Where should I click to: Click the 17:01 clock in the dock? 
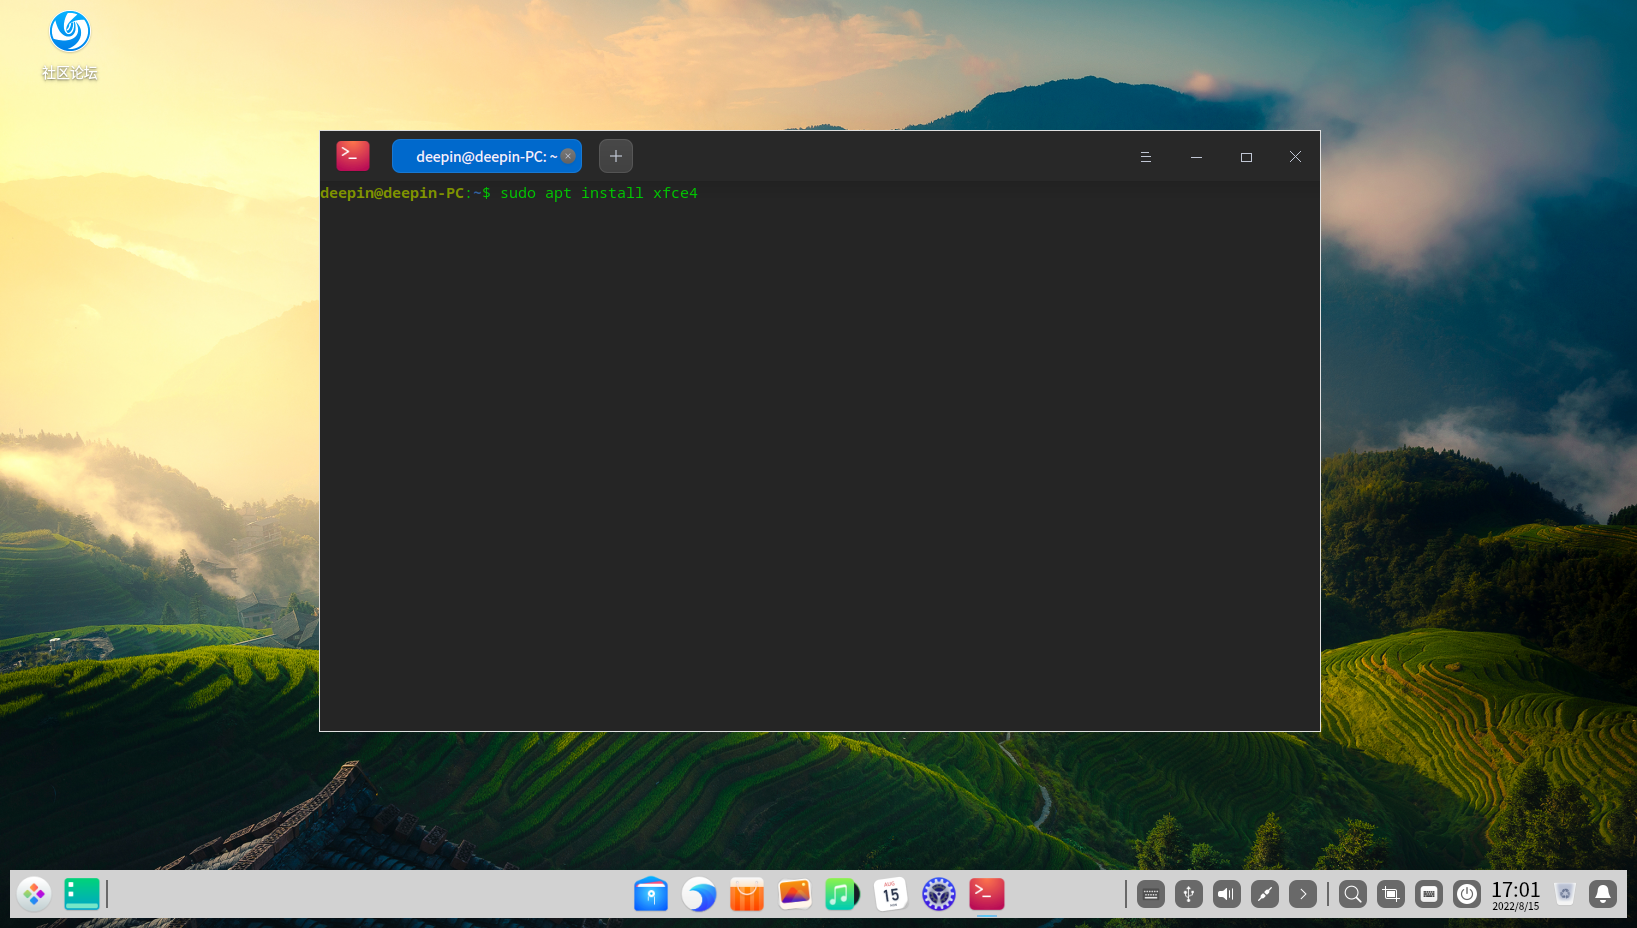tap(1516, 894)
